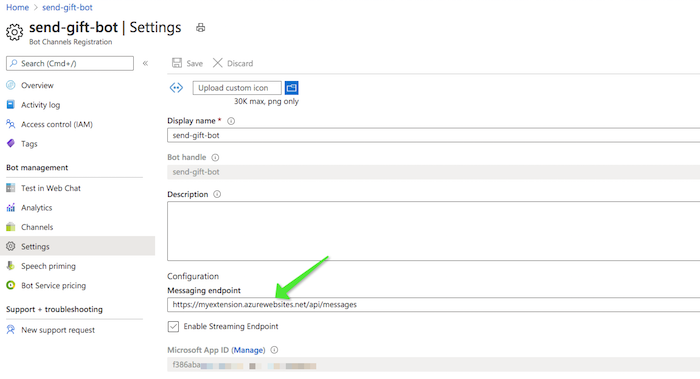Screen dimensions: 700x379
Task: Open Test in Web Chat
Action: coord(50,188)
